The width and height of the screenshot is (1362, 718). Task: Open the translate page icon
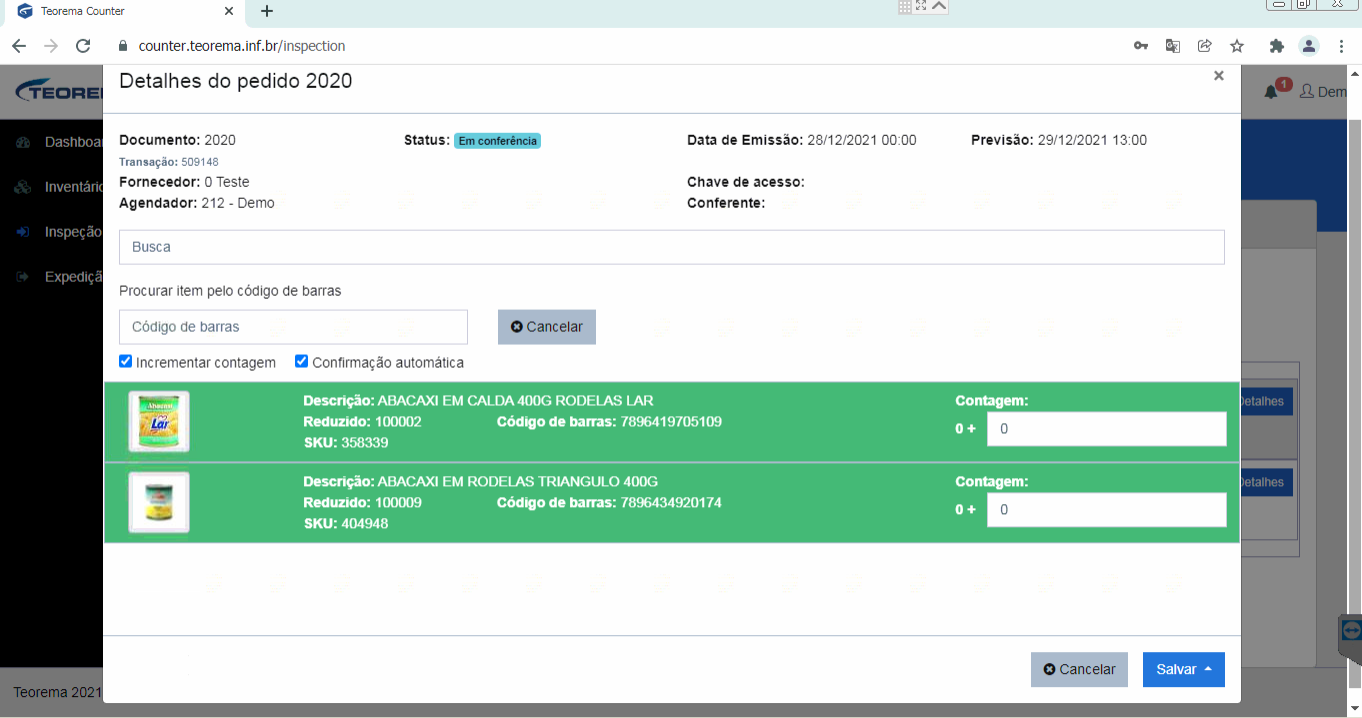click(1173, 46)
